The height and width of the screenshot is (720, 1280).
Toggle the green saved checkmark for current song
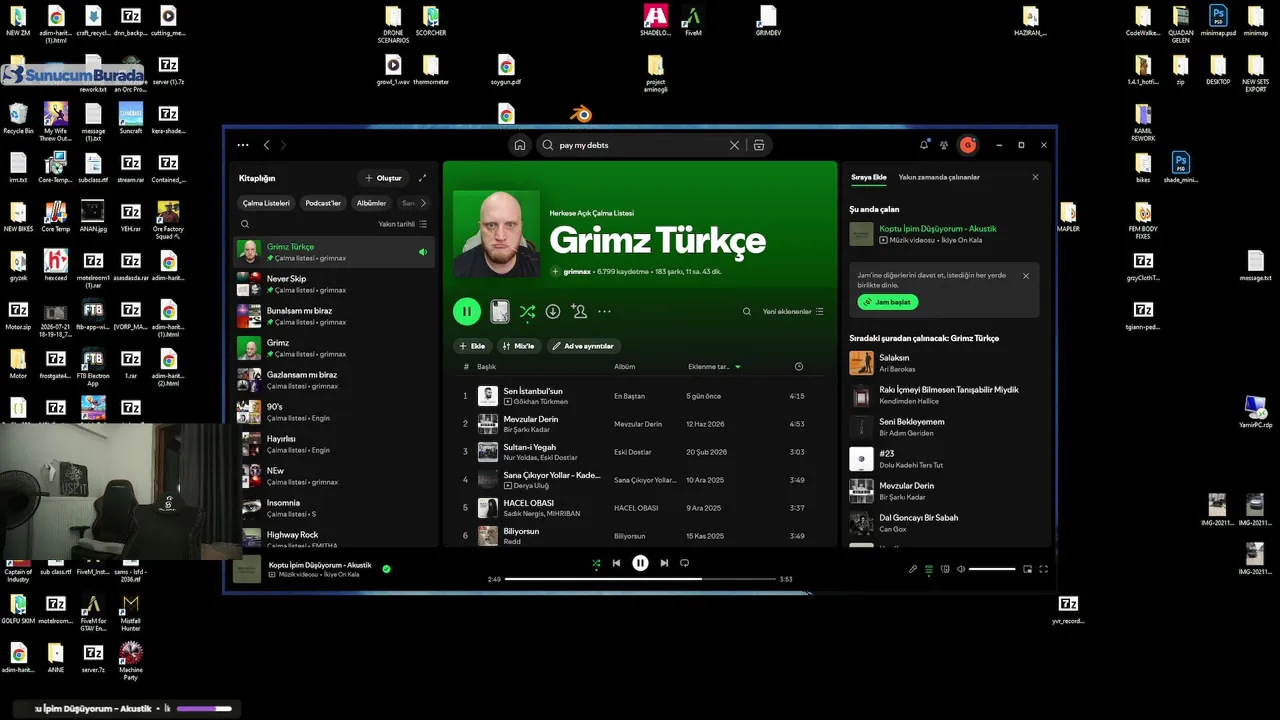pos(386,569)
